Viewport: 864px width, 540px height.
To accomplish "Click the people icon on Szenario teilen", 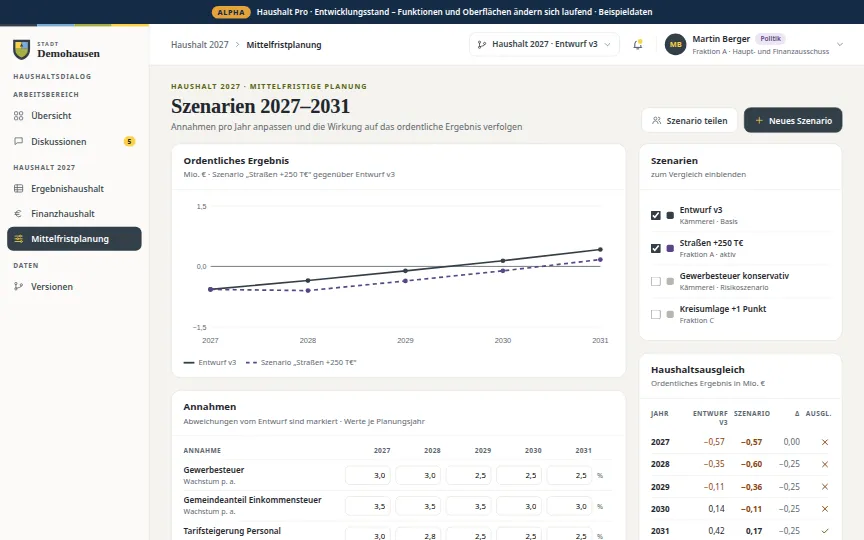I will tap(656, 121).
